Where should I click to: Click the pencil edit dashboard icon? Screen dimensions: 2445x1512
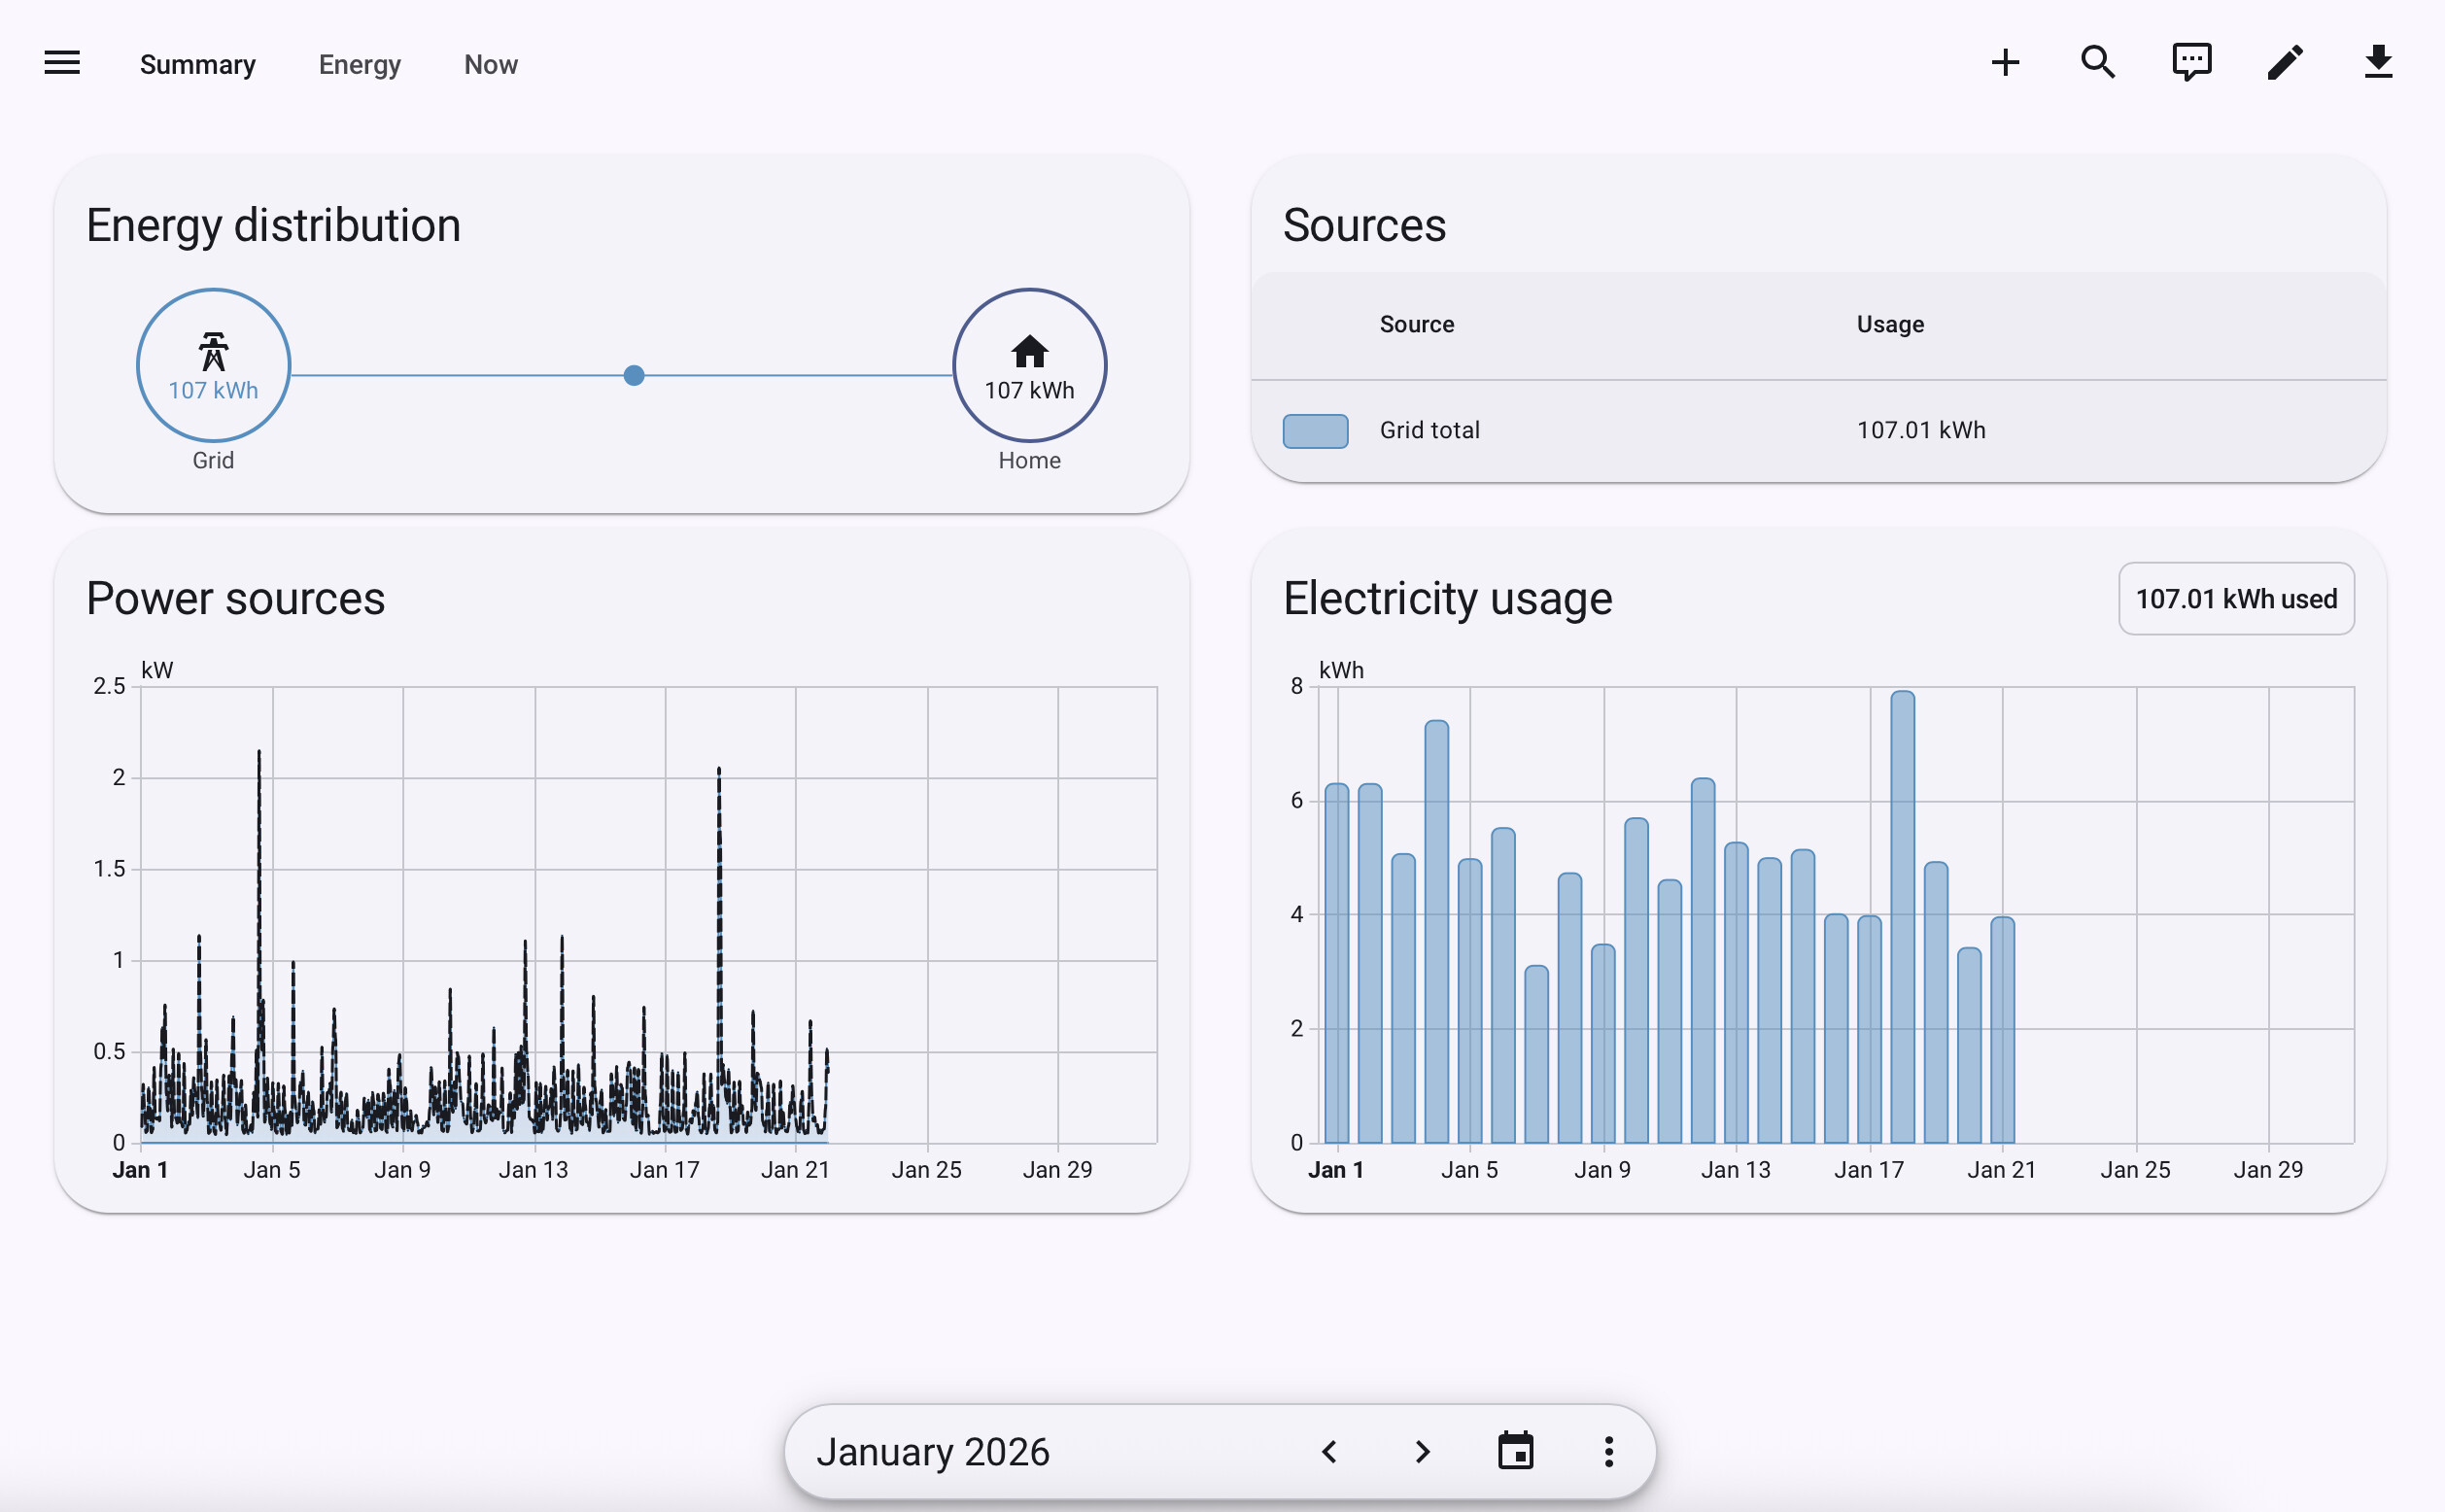2284,63
